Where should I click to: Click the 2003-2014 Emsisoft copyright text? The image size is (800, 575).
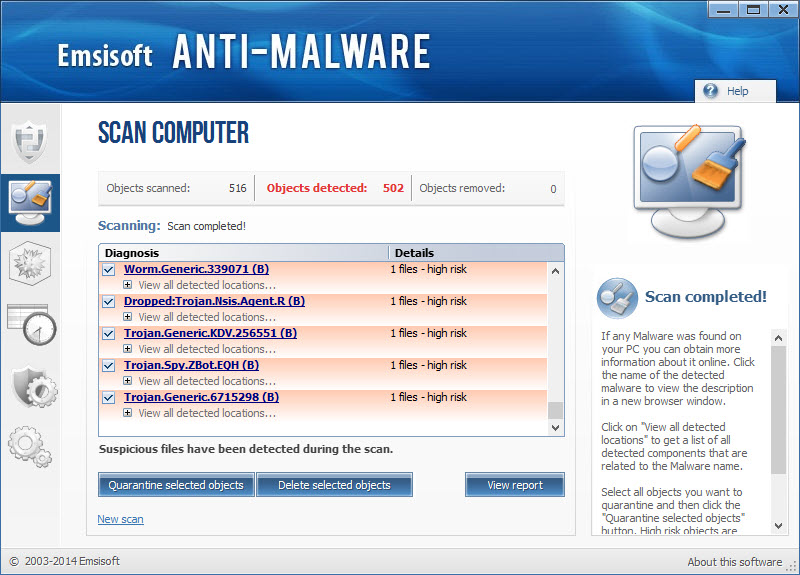click(x=65, y=561)
